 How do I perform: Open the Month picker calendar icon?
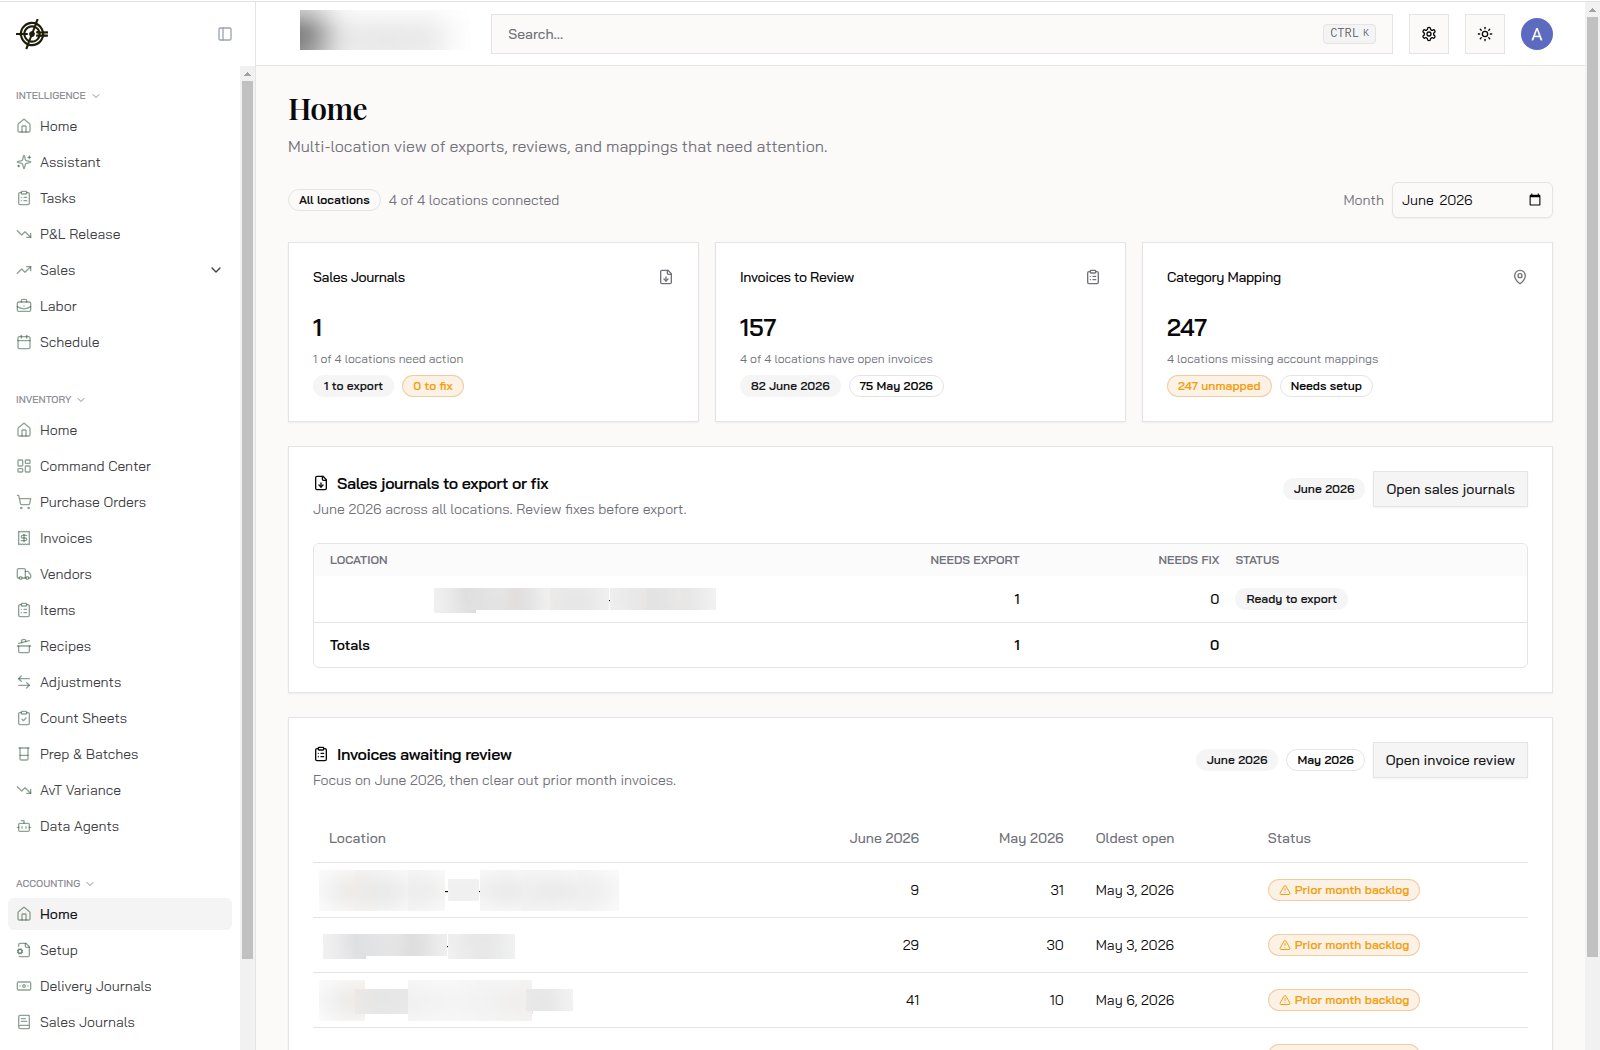pos(1535,200)
